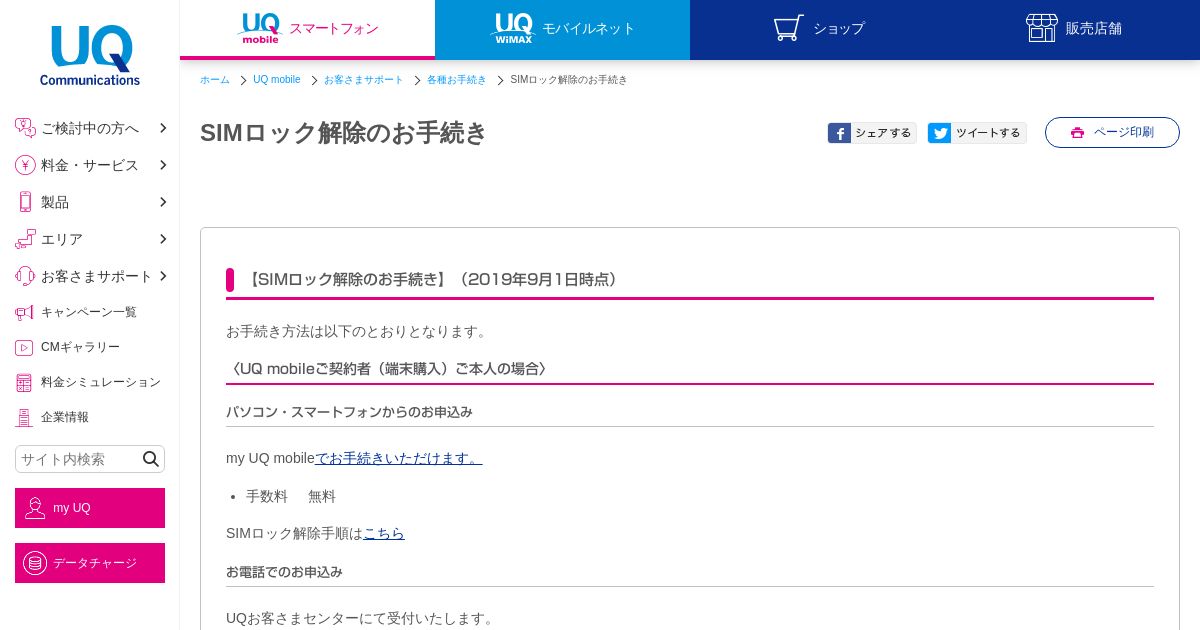Image resolution: width=1200 pixels, height=630 pixels.
Task: Open お客さまサポート menu item
Action: [90, 276]
